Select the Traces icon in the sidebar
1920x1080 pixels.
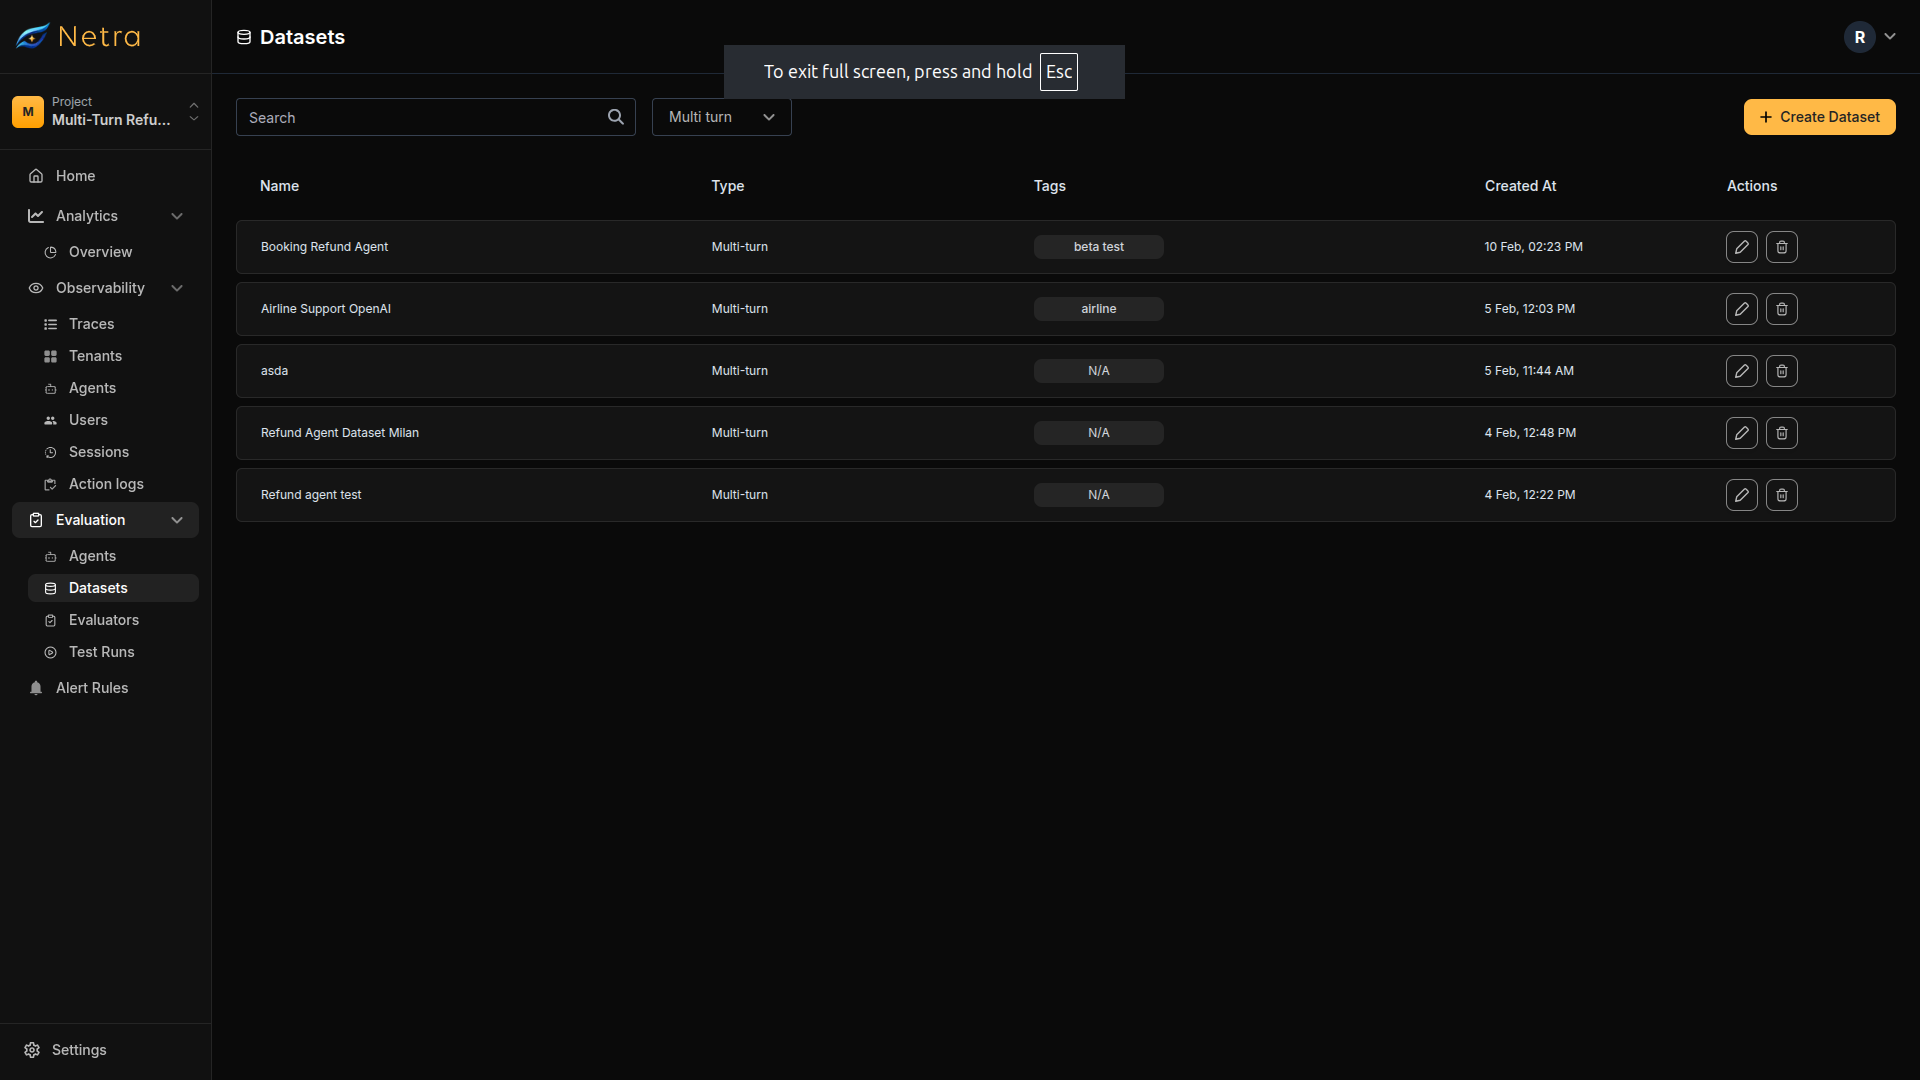(x=51, y=324)
